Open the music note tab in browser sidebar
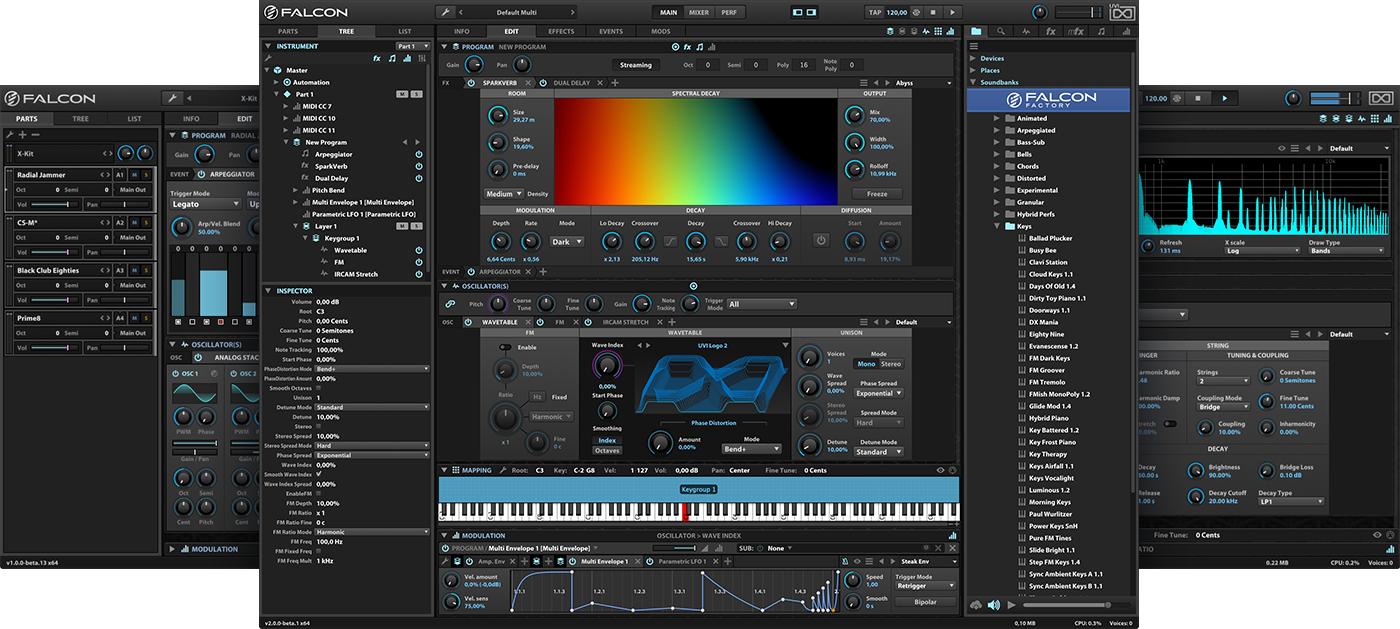Viewport: 1400px width, 629px height. coord(1101,31)
